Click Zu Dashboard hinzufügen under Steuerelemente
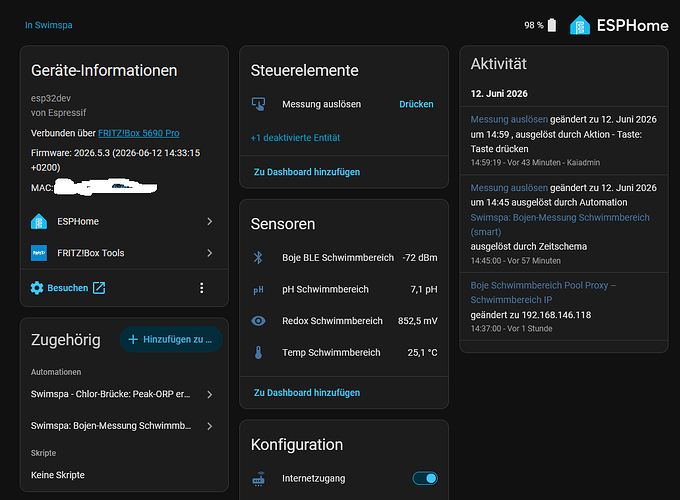Image resolution: width=680 pixels, height=500 pixels. 307,172
